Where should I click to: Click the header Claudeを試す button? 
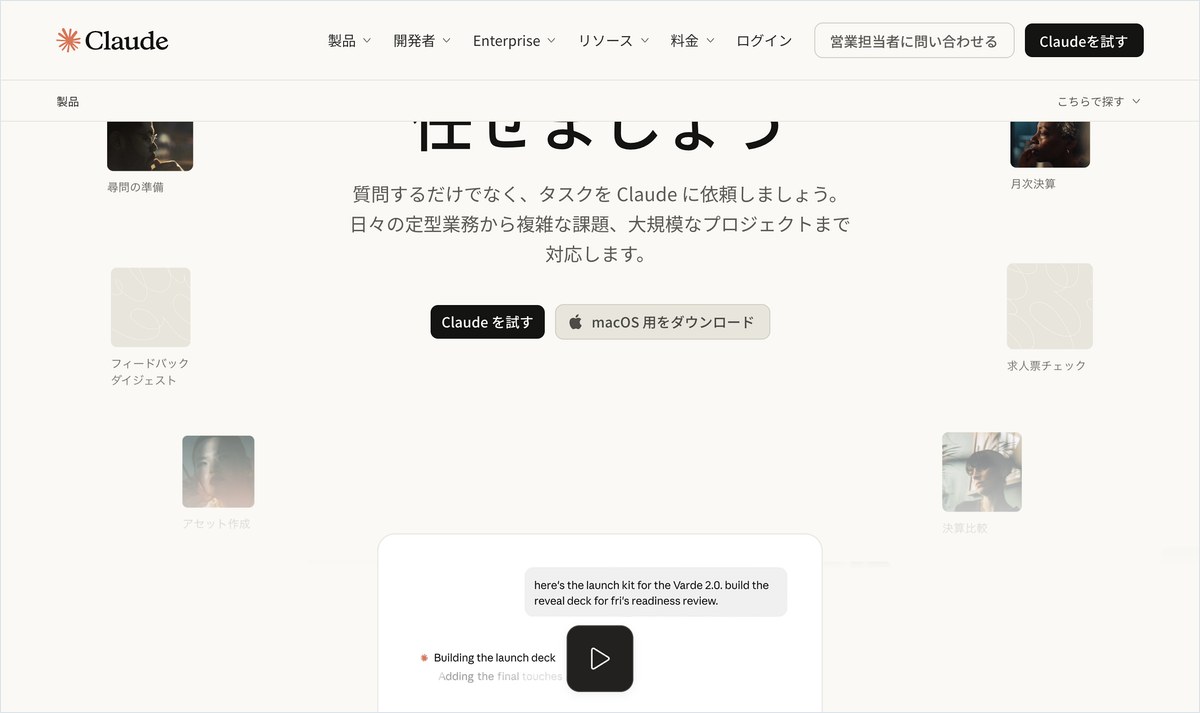(1084, 41)
